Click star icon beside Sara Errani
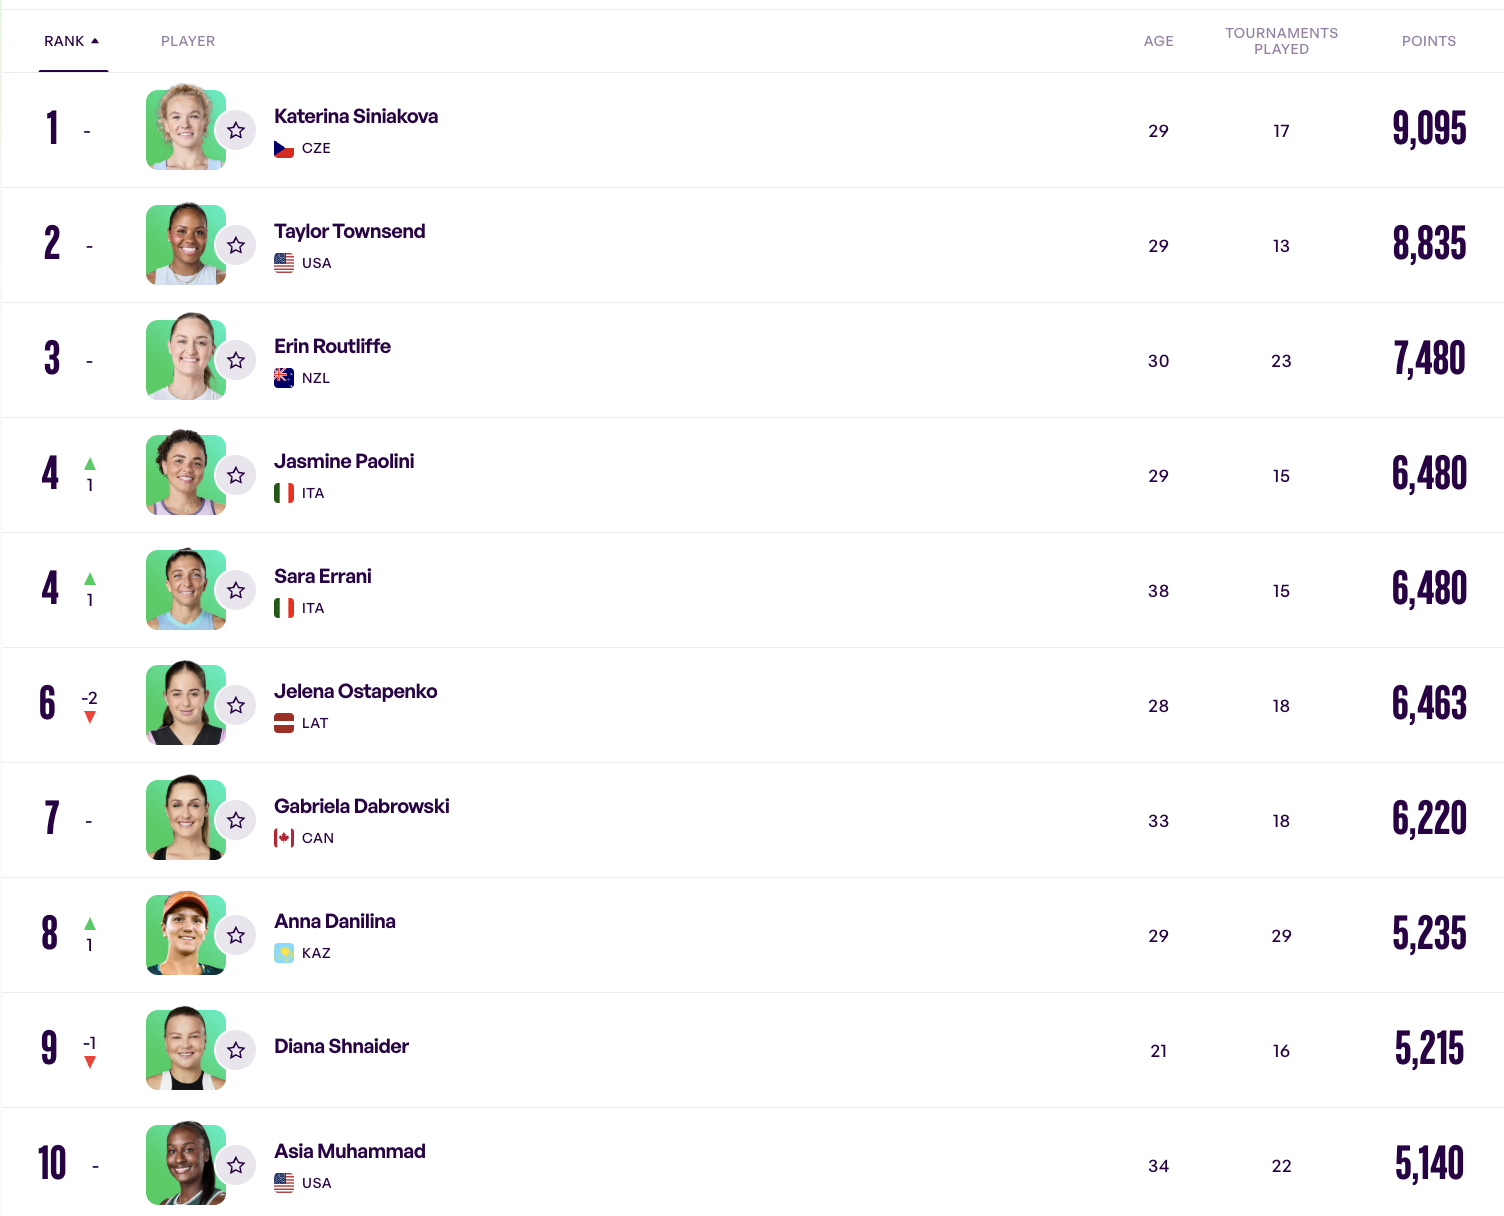 pos(236,590)
